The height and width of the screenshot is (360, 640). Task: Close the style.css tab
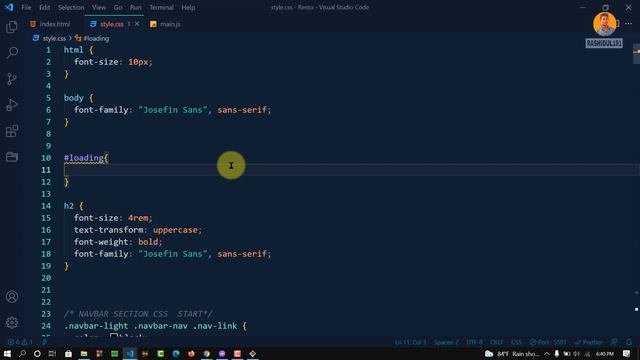pyautogui.click(x=137, y=24)
